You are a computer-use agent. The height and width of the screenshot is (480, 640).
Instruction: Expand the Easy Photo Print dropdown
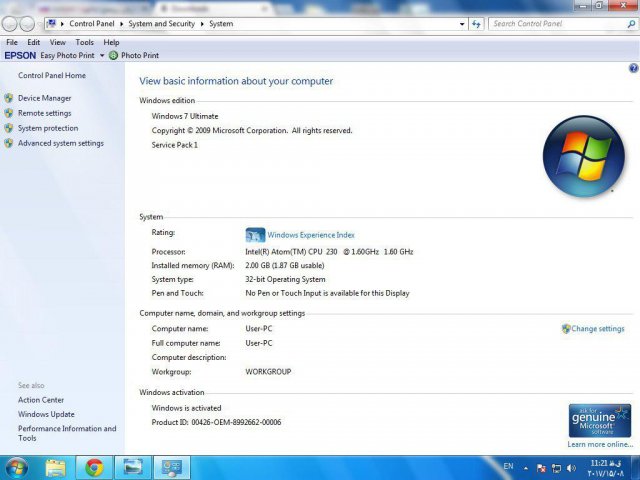[101, 56]
